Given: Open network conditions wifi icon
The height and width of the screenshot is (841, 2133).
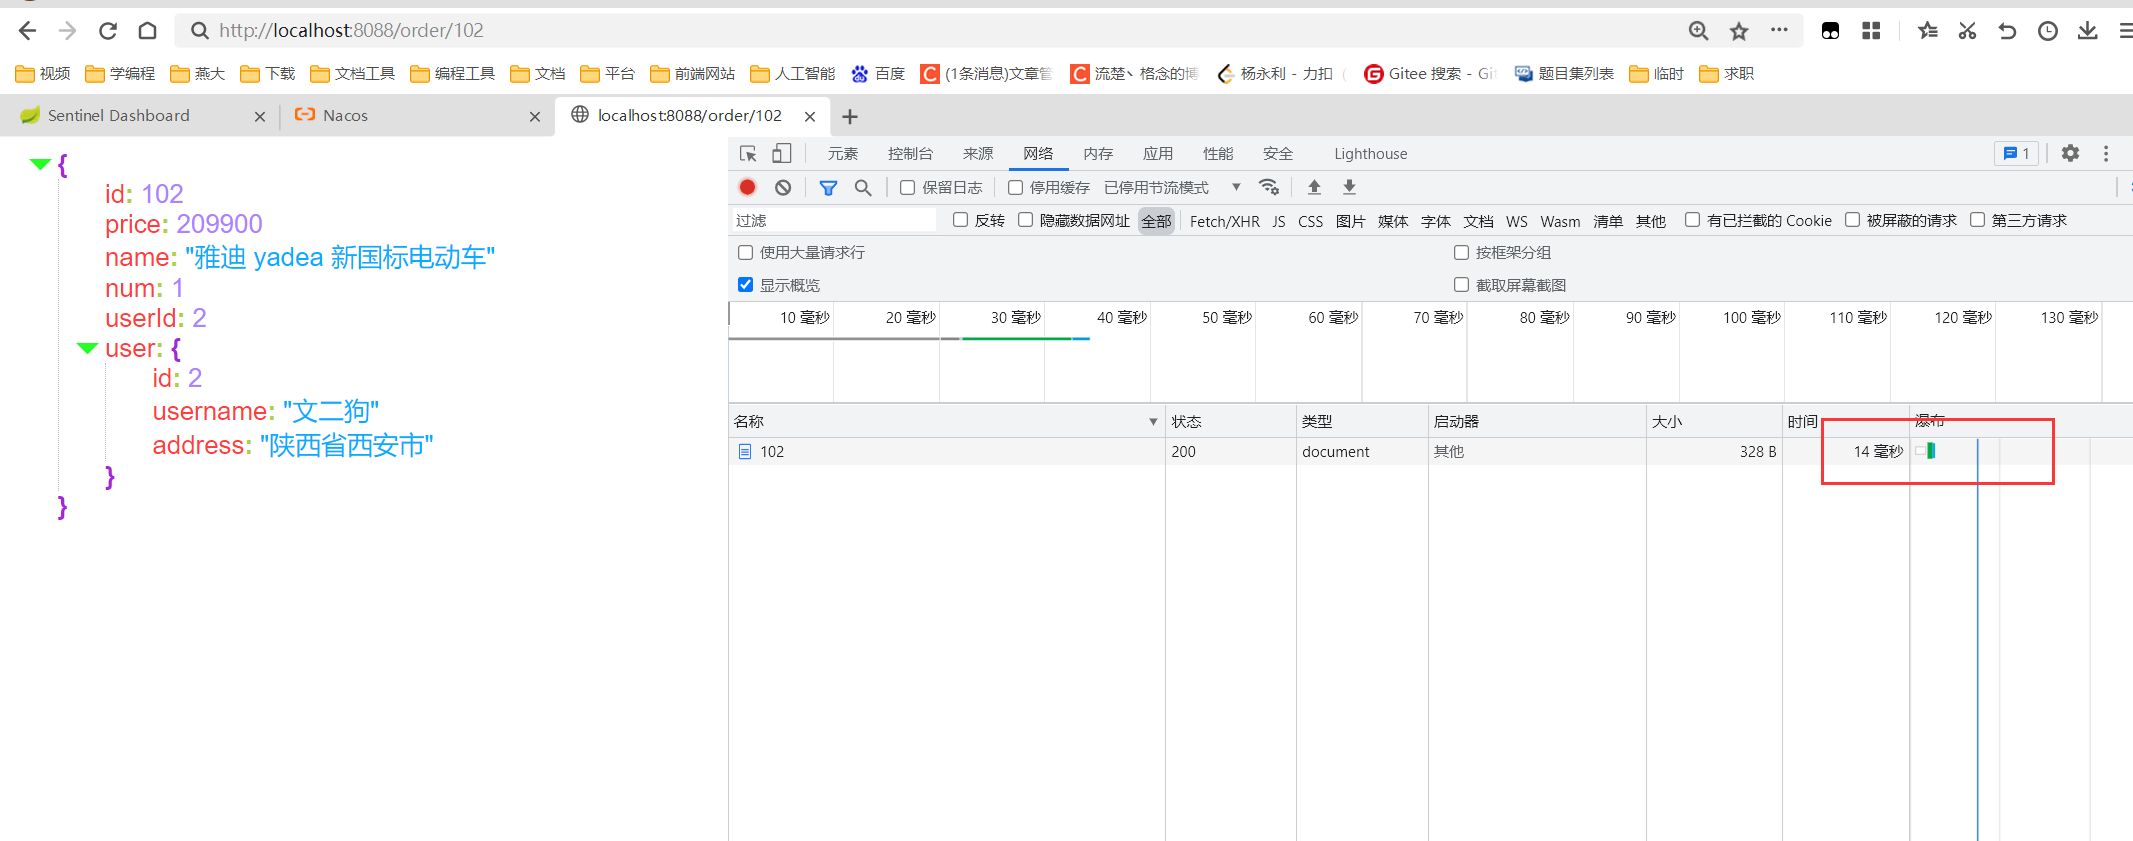Looking at the screenshot, I should tap(1269, 187).
